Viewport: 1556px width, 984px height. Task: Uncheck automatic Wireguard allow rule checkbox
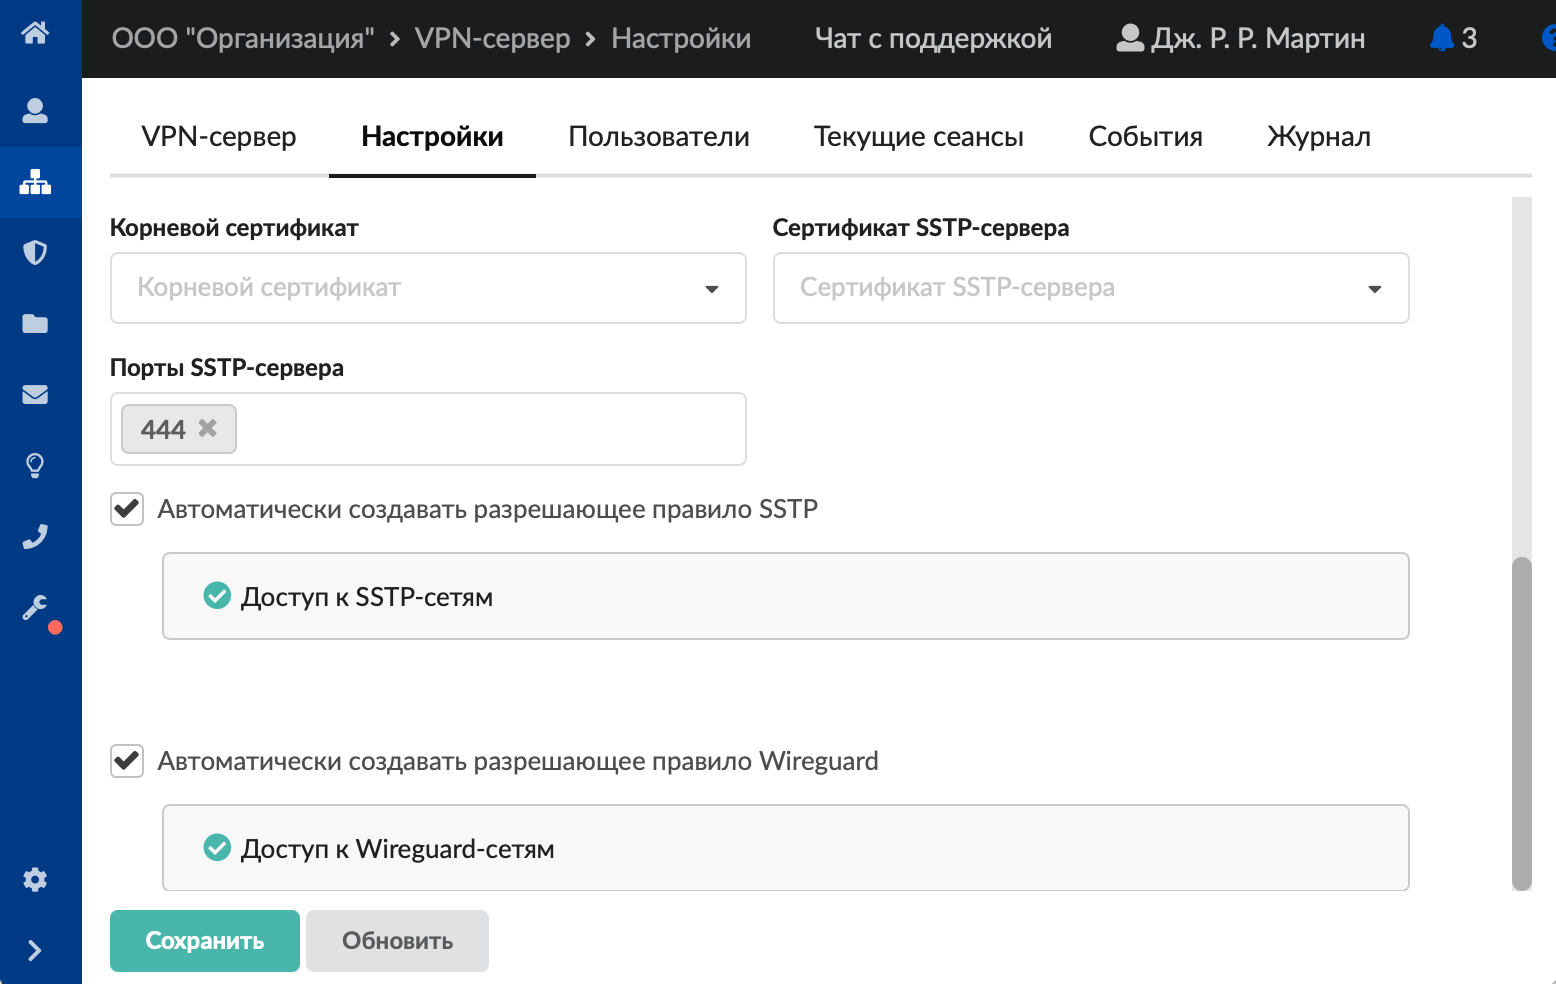tap(127, 761)
